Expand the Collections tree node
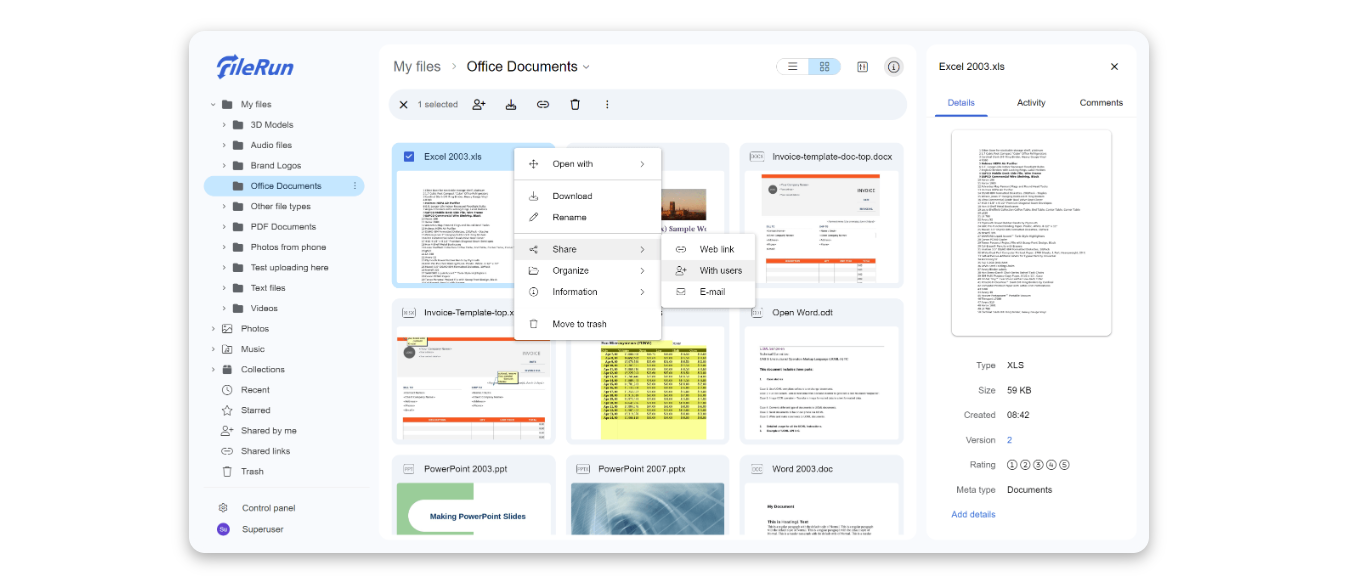Viewport: 1348px width, 577px height. coord(213,369)
